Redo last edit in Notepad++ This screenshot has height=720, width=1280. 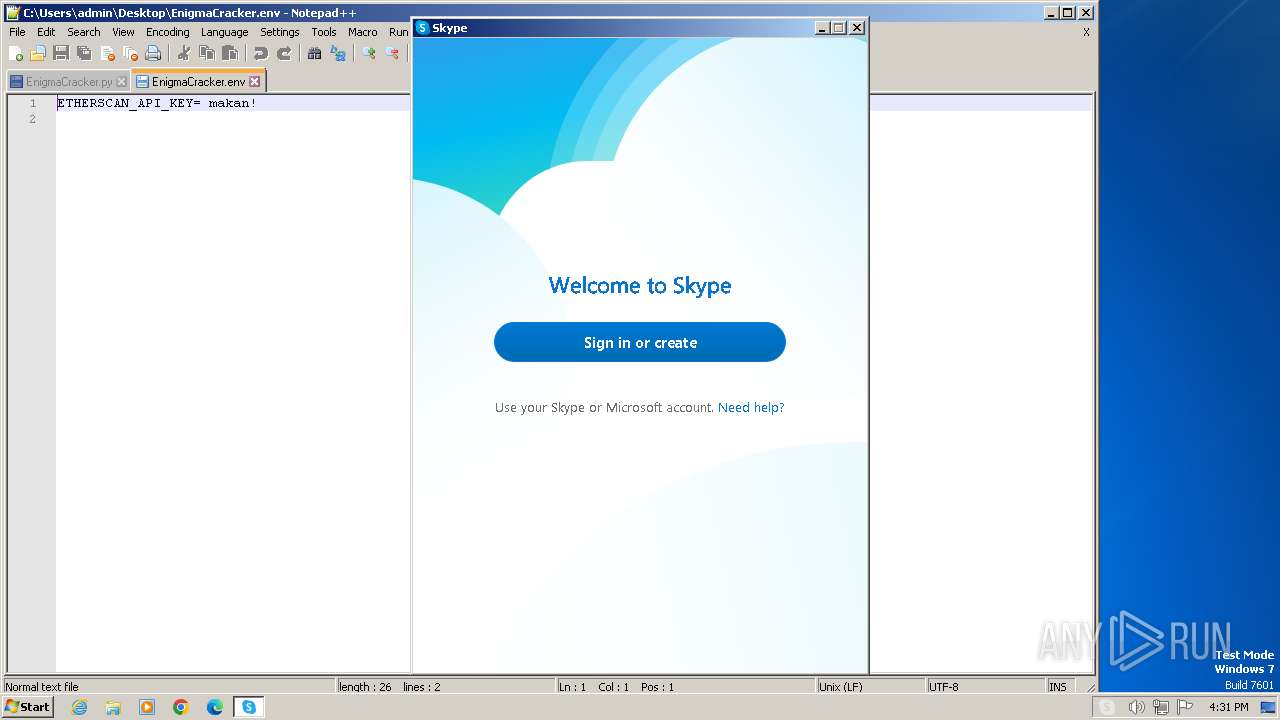coord(283,53)
